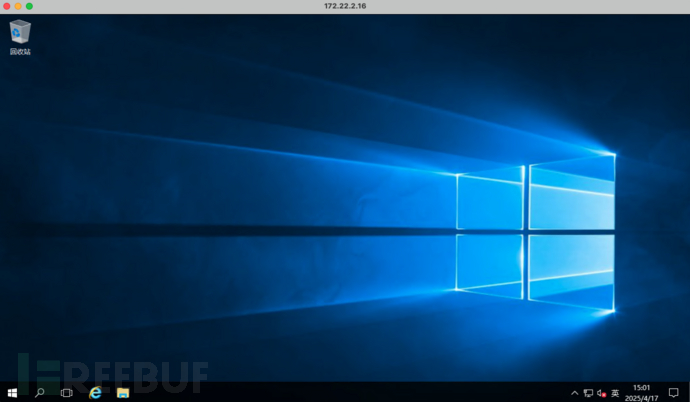690x402 pixels.
Task: Select the Recycle Bin desktop icon
Action: 20,37
